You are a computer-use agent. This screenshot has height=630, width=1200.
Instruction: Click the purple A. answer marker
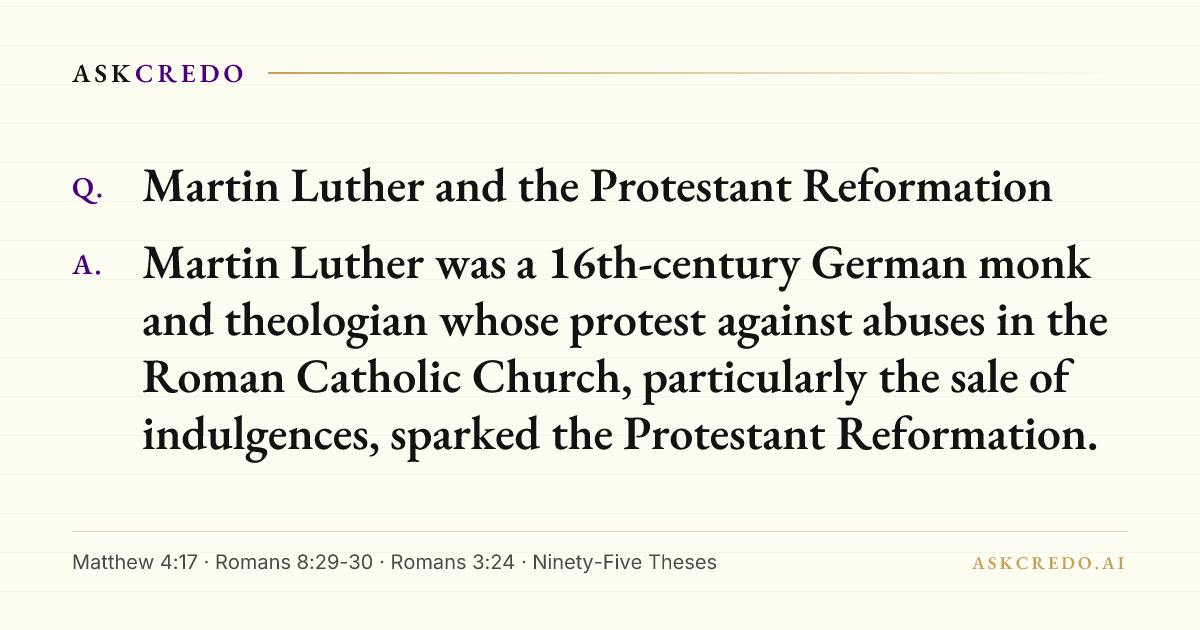pos(88,265)
